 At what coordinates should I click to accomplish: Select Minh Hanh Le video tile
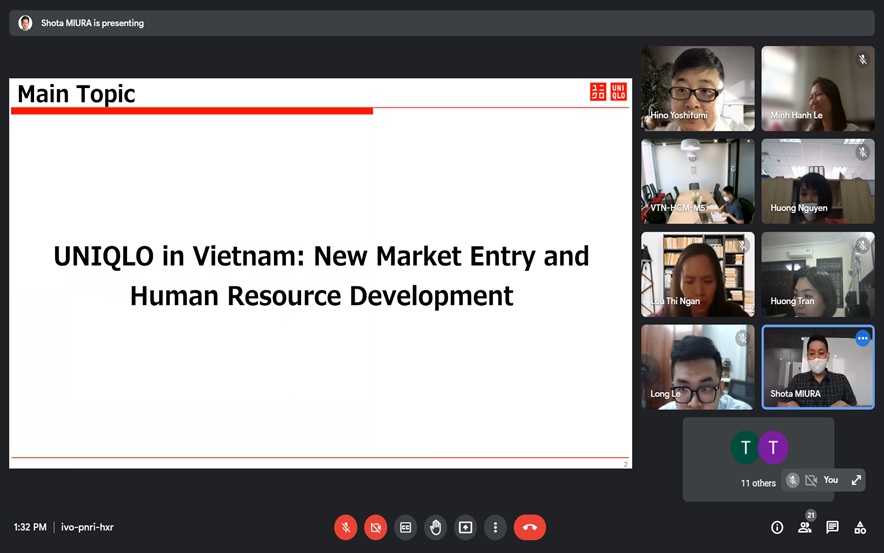pyautogui.click(x=818, y=89)
